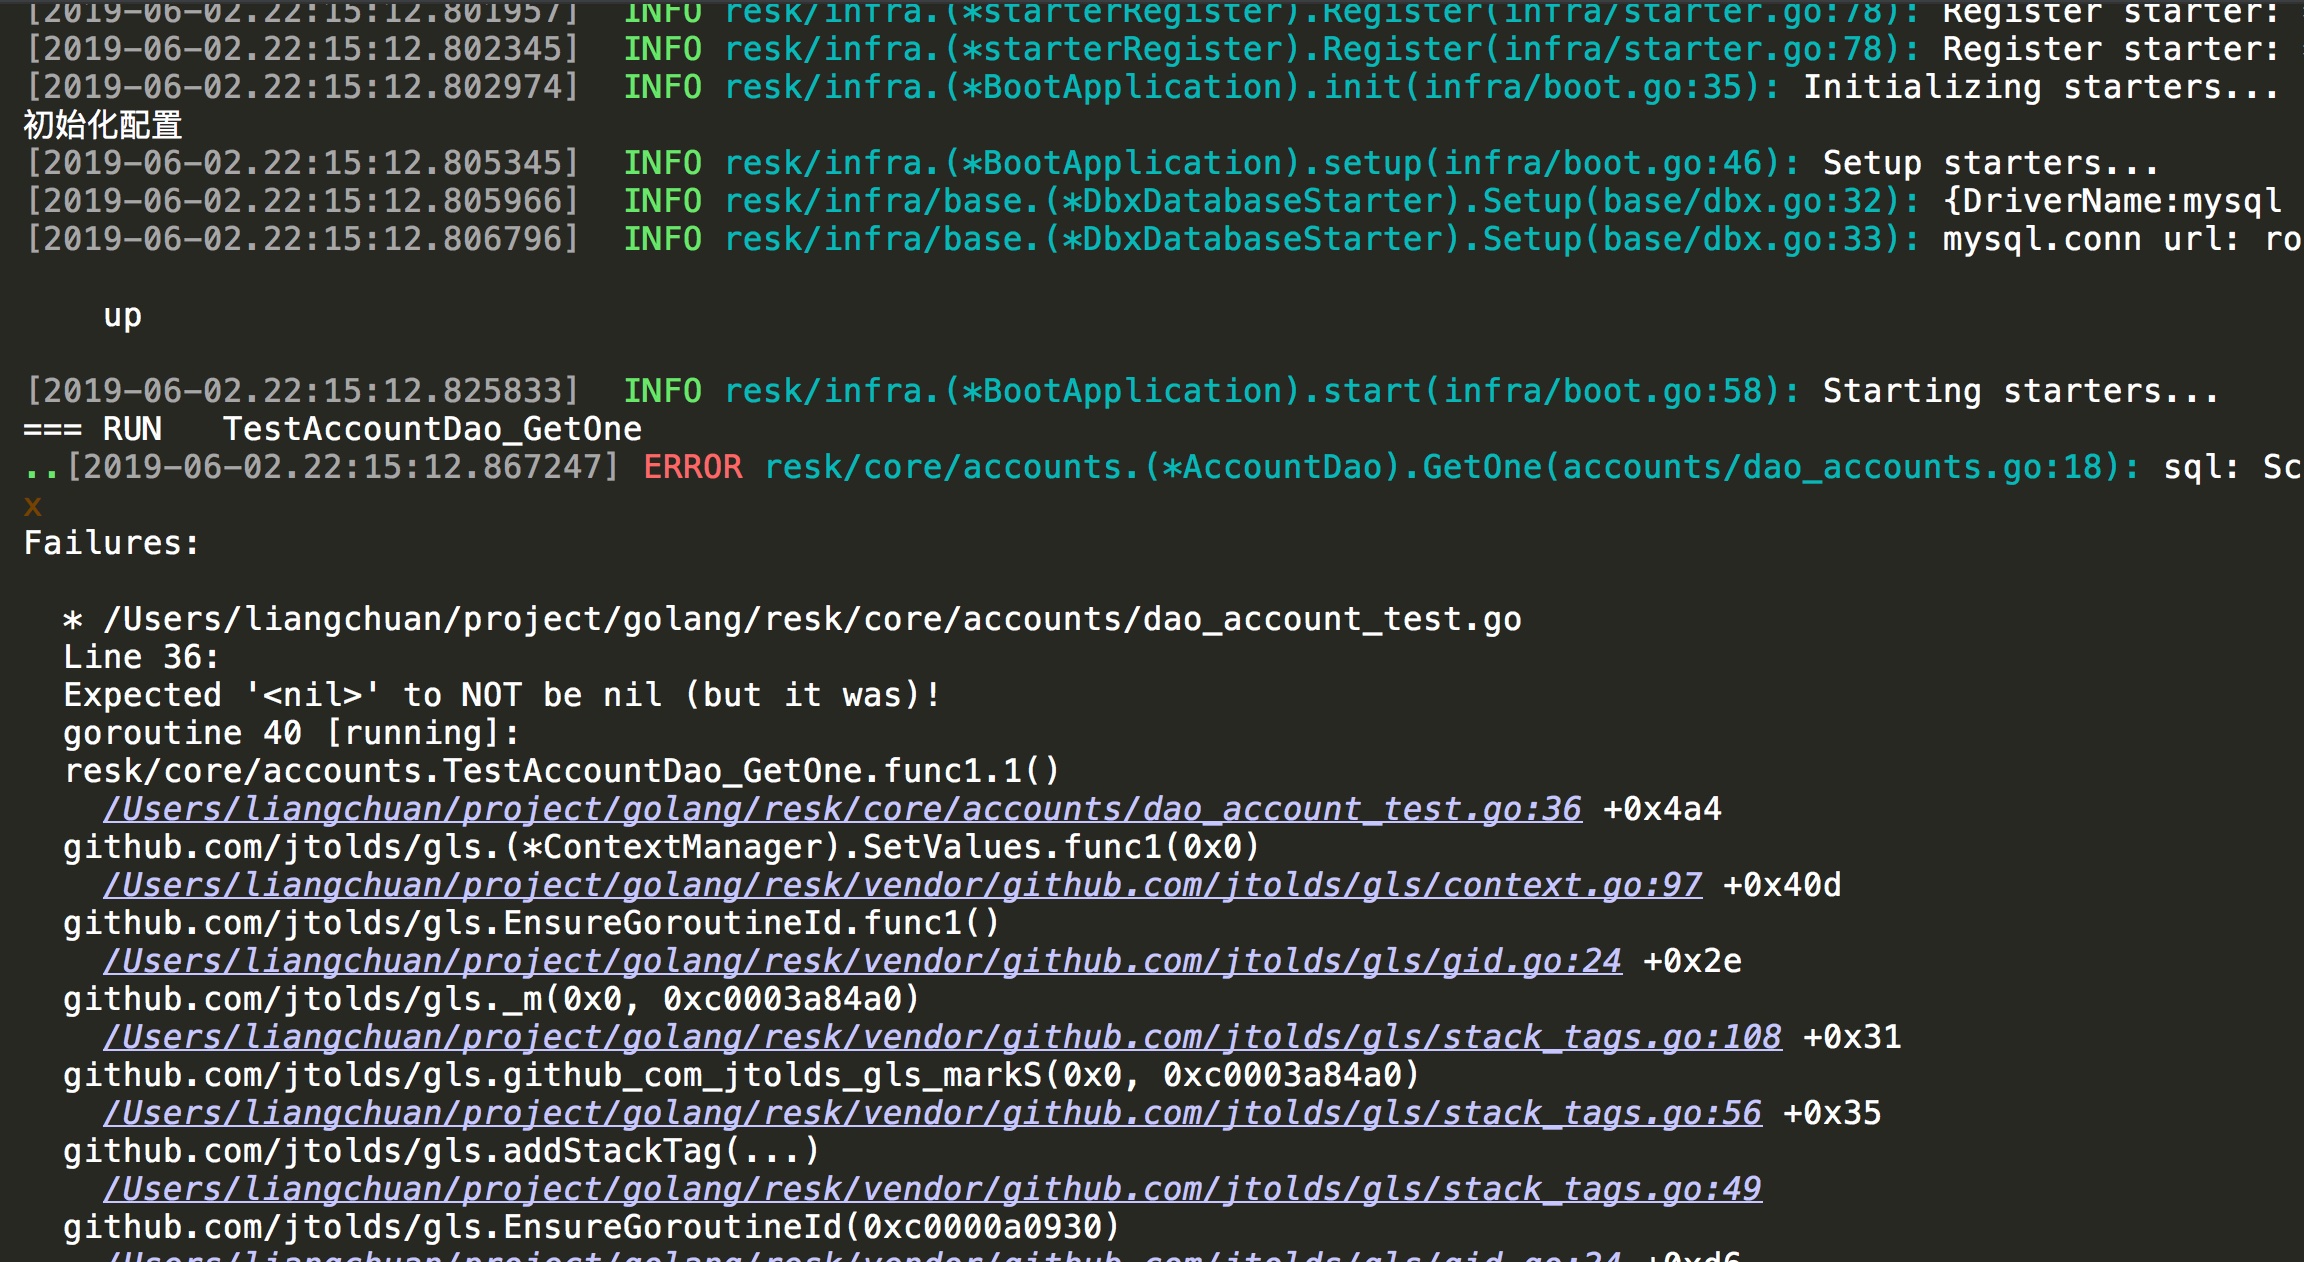Click the 'Expected '<nil>' to NOT be nil' message
Screen dimensions: 2304x1262
502,694
